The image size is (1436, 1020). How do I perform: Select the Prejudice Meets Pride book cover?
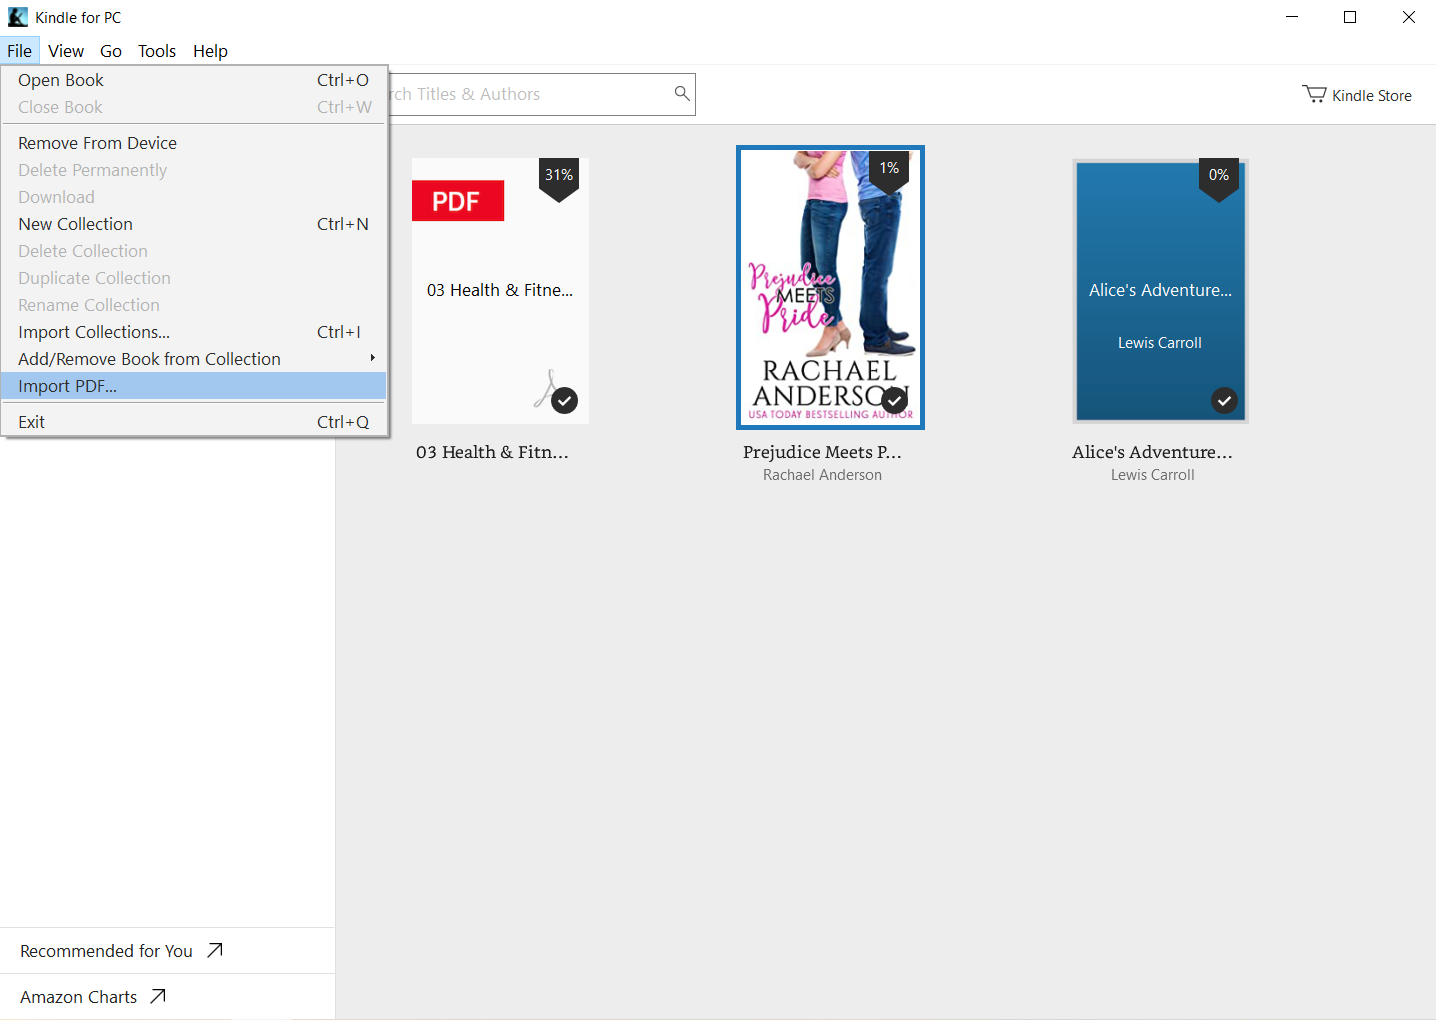click(830, 288)
